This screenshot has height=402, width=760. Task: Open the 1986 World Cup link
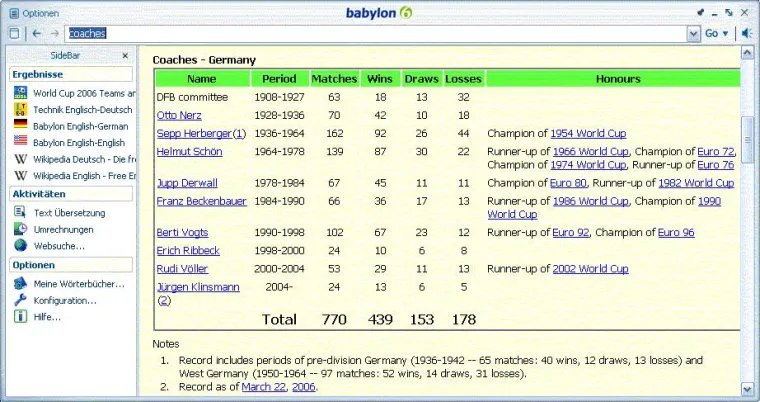(591, 201)
